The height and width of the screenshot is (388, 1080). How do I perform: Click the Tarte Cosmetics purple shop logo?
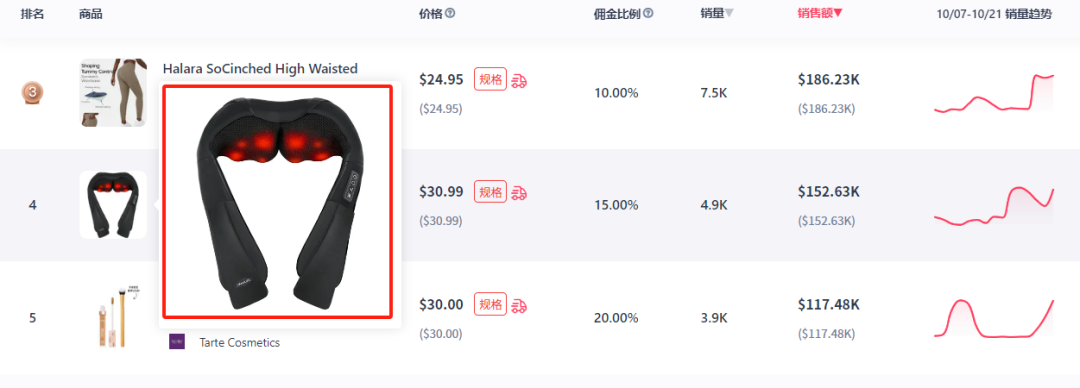point(177,342)
